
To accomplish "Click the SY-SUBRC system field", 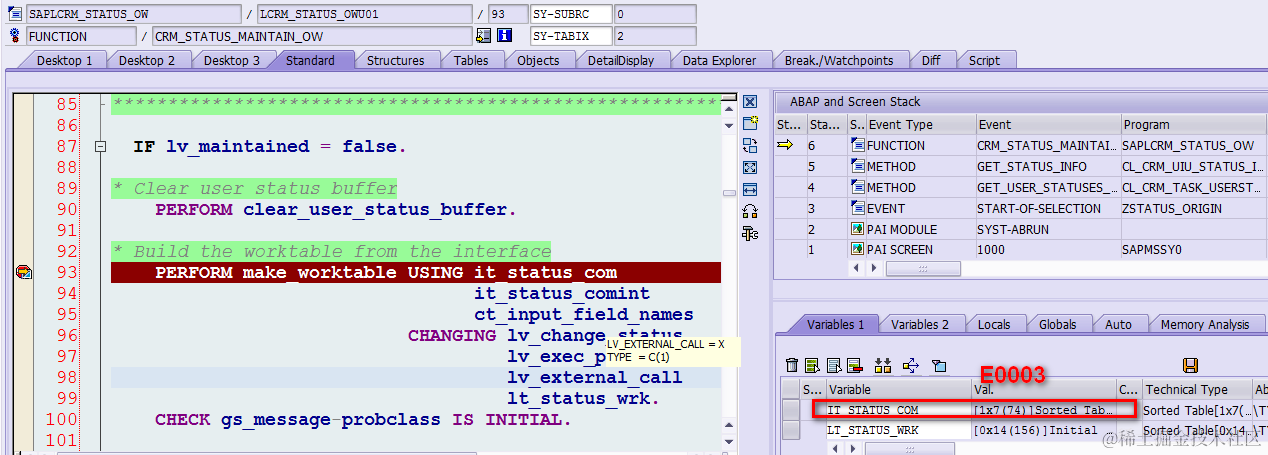I will point(570,14).
